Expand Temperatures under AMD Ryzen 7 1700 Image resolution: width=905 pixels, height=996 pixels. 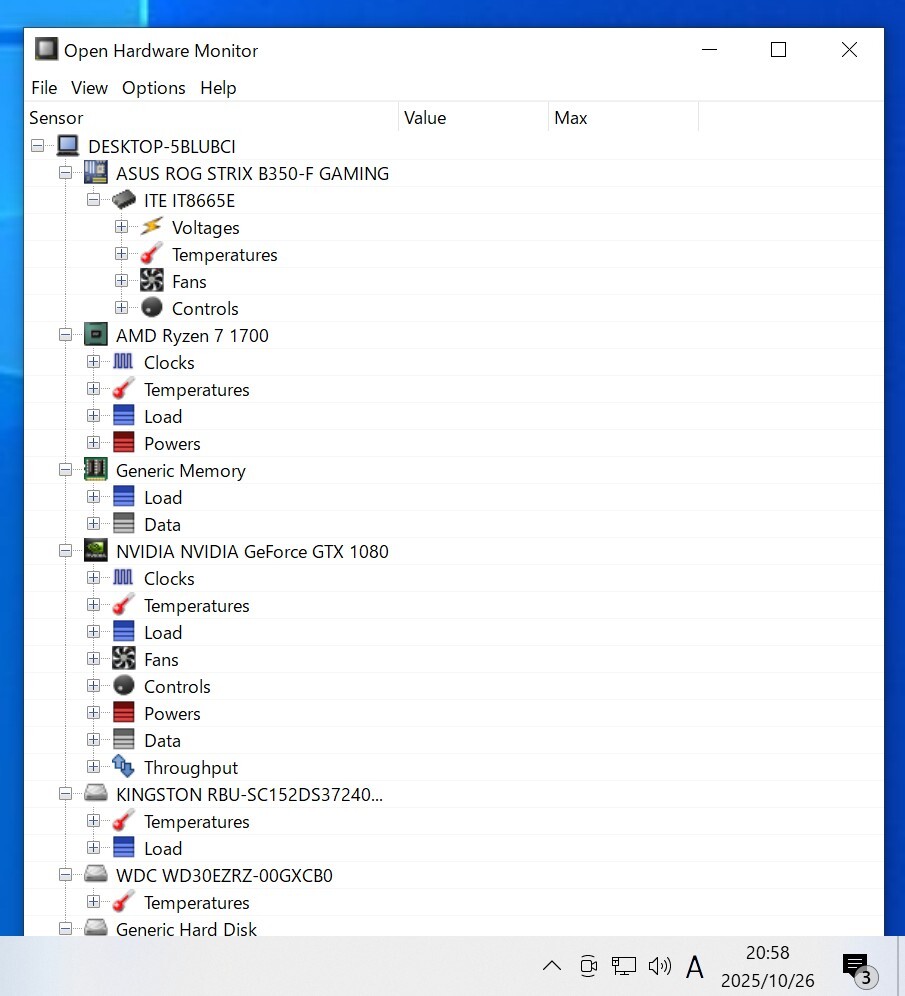click(93, 389)
